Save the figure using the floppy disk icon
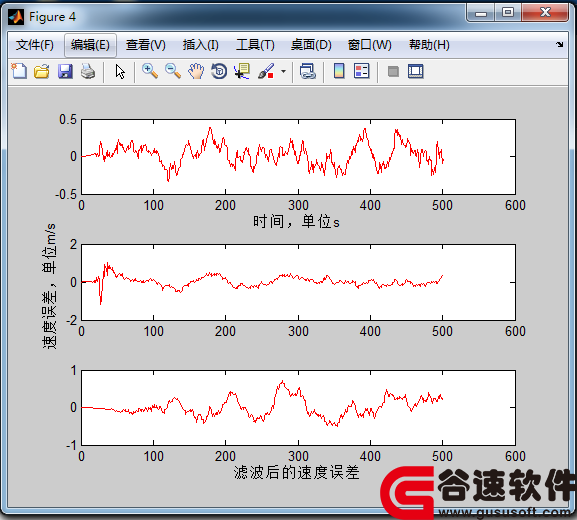Viewport: 577px width, 520px height. pos(65,71)
